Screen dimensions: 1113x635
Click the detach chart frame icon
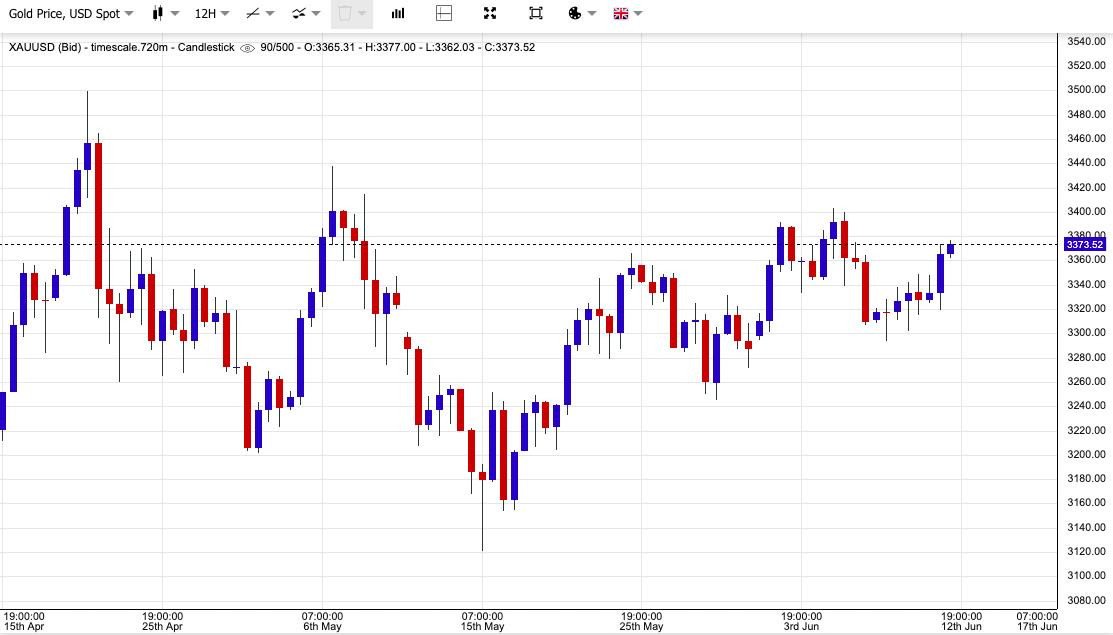click(536, 13)
